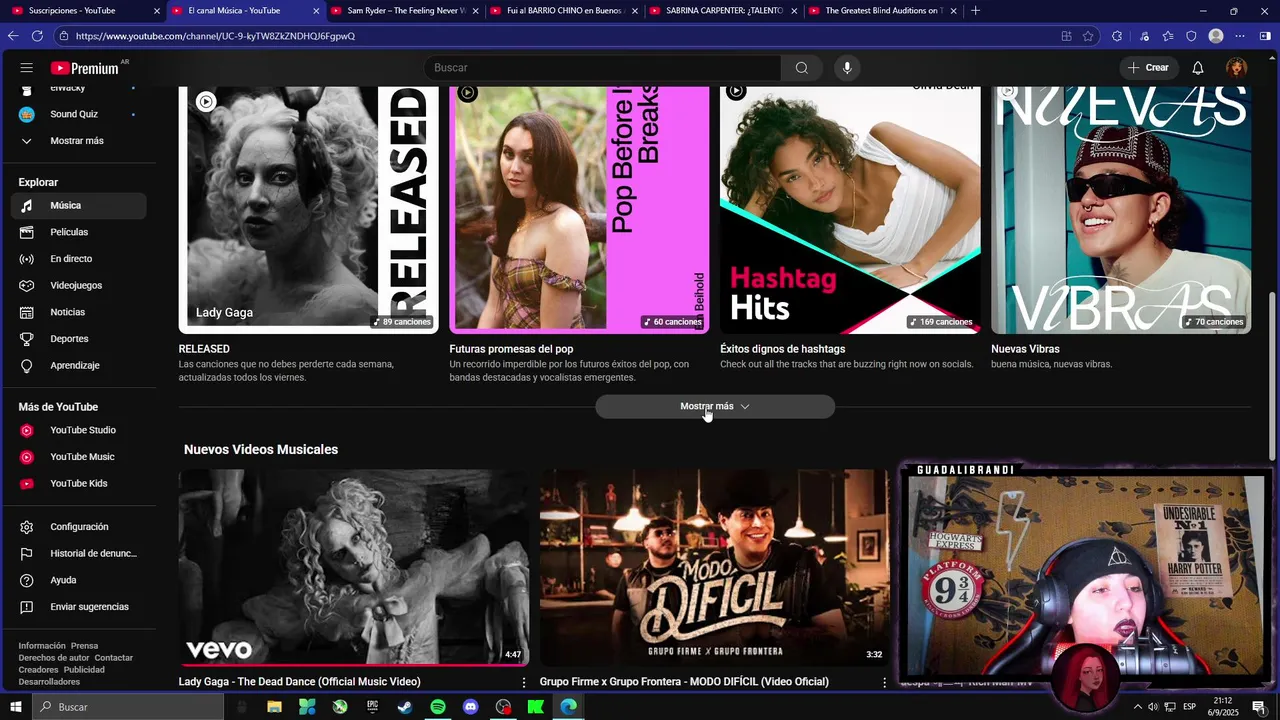Expand Mostrar más in subscriptions sidebar
Image resolution: width=1280 pixels, height=720 pixels.
[x=78, y=141]
